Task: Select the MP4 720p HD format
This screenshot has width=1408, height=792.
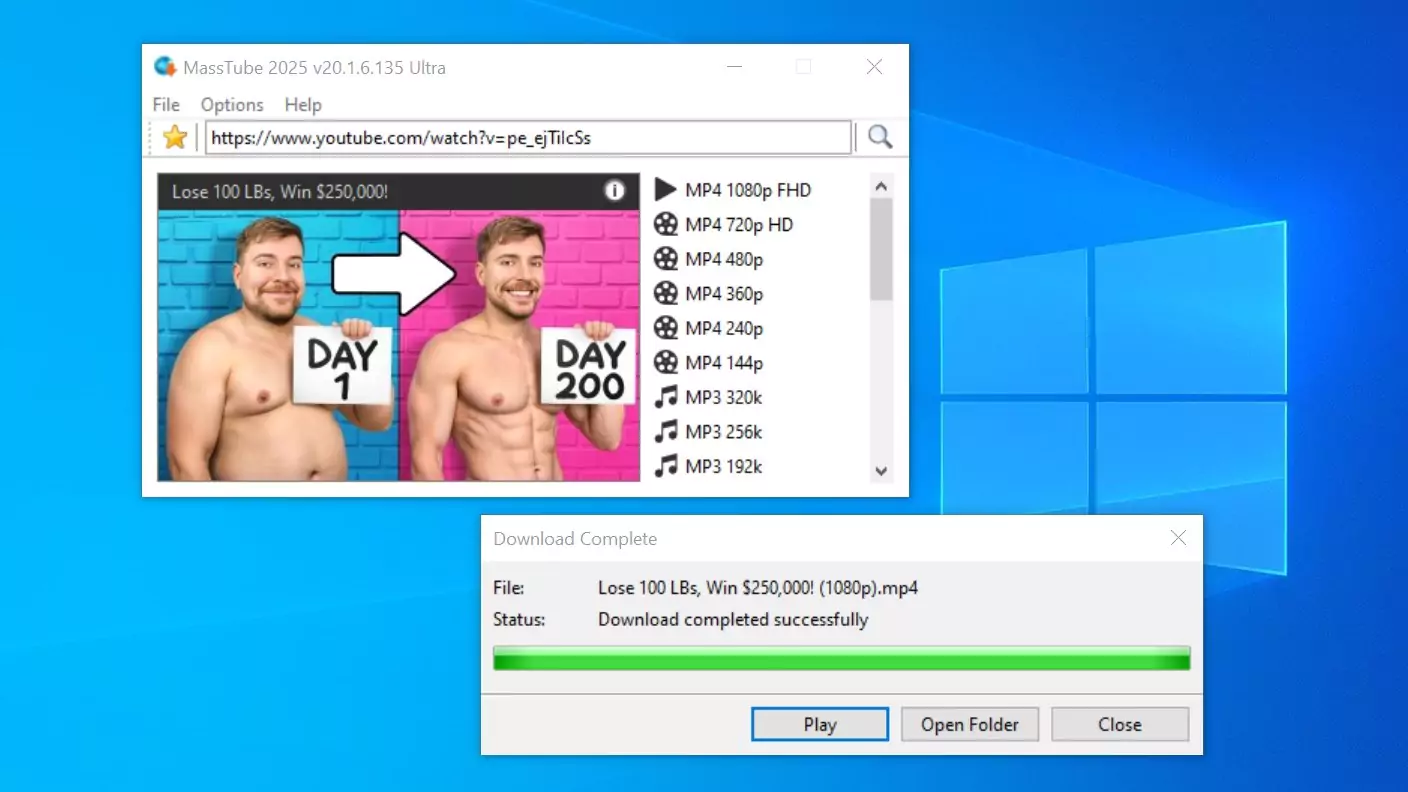Action: point(739,225)
